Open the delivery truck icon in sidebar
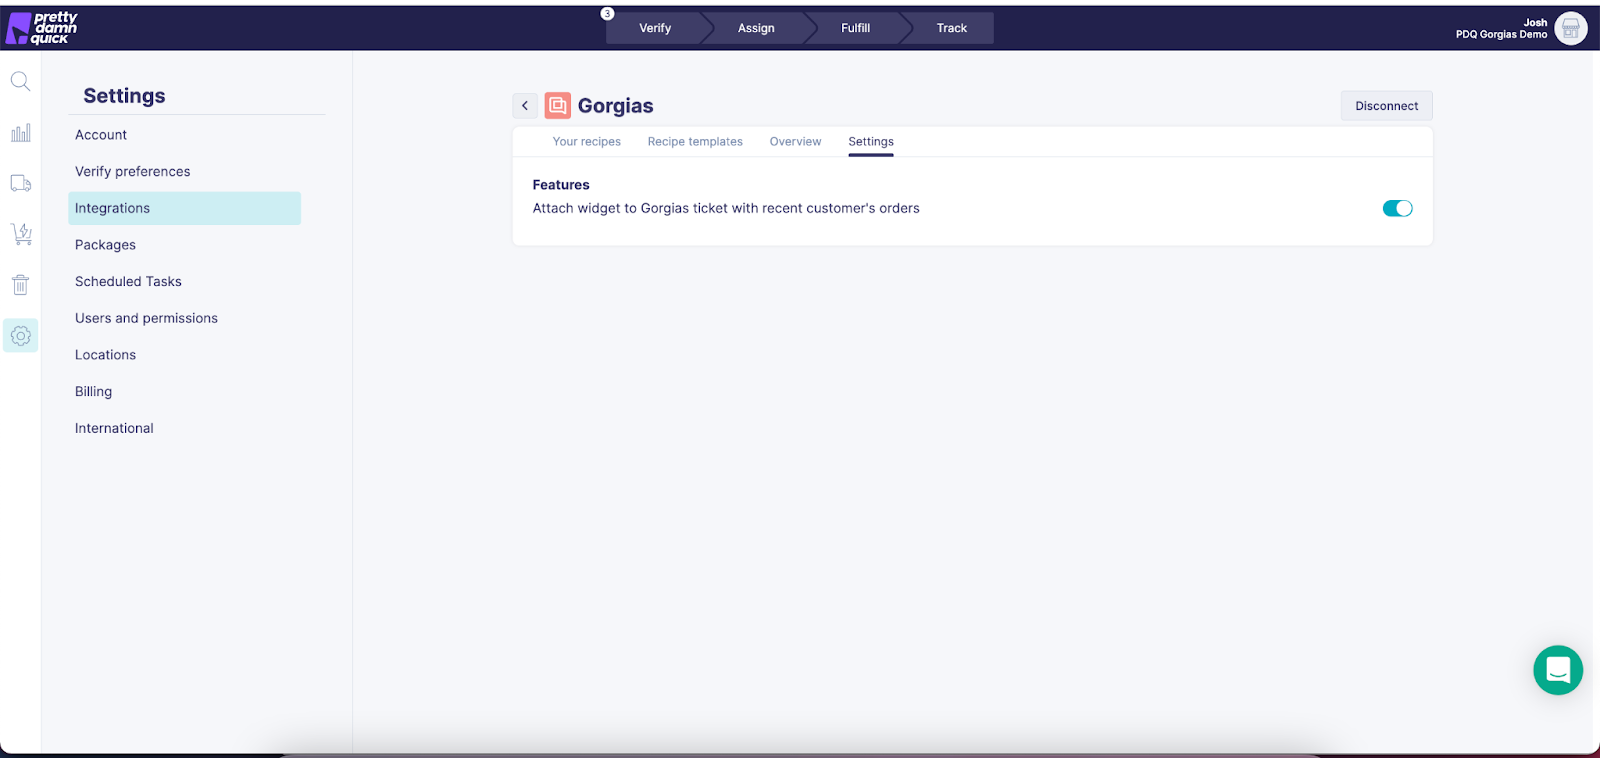Viewport: 1600px width, 758px height. pyautogui.click(x=20, y=183)
